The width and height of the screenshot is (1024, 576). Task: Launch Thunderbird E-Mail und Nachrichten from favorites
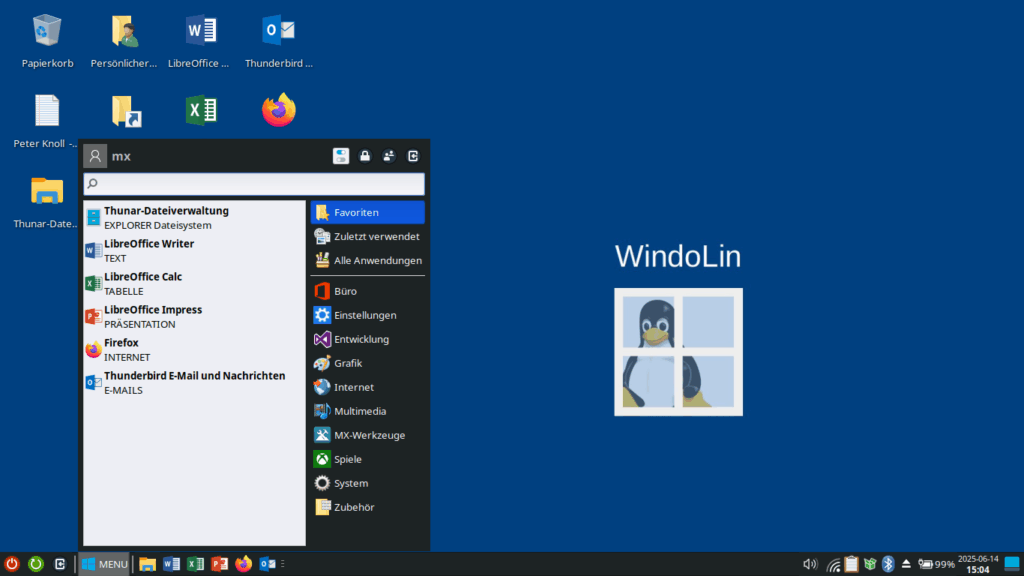(194, 383)
